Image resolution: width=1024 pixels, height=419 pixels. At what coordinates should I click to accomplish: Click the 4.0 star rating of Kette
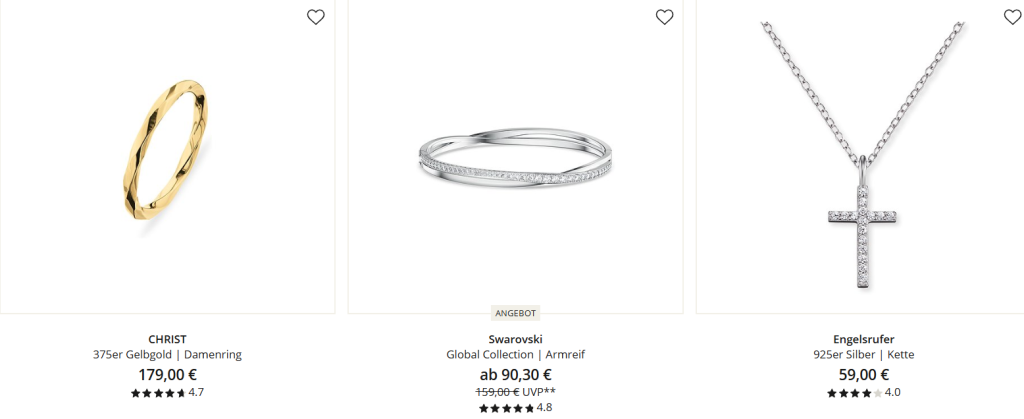(863, 393)
